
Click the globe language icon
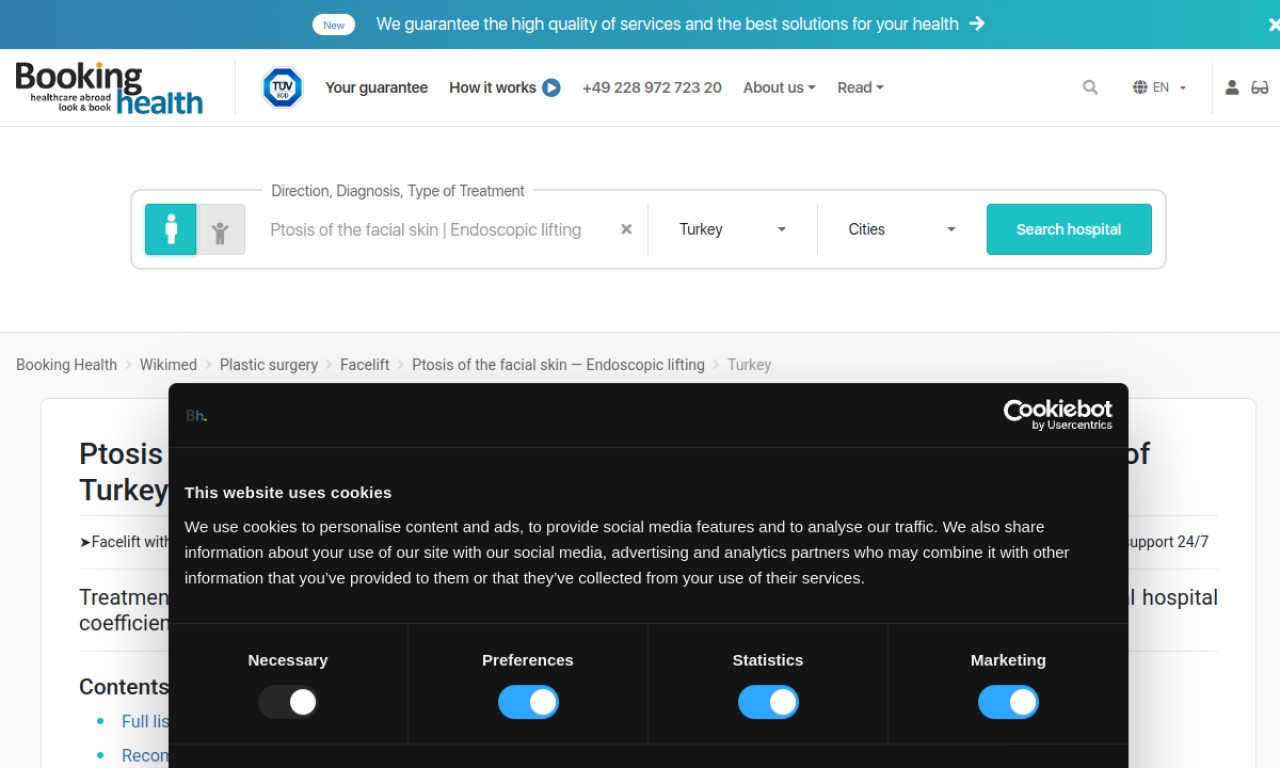1140,88
